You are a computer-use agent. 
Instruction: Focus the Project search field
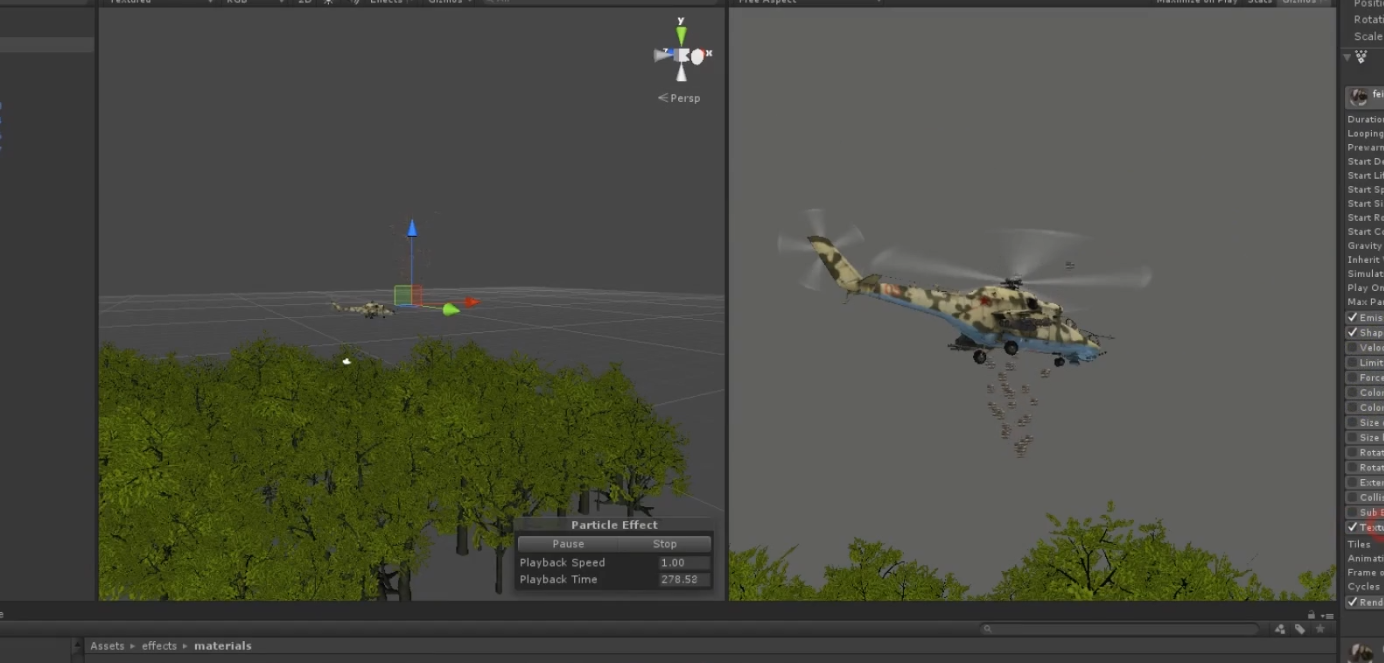click(1119, 629)
